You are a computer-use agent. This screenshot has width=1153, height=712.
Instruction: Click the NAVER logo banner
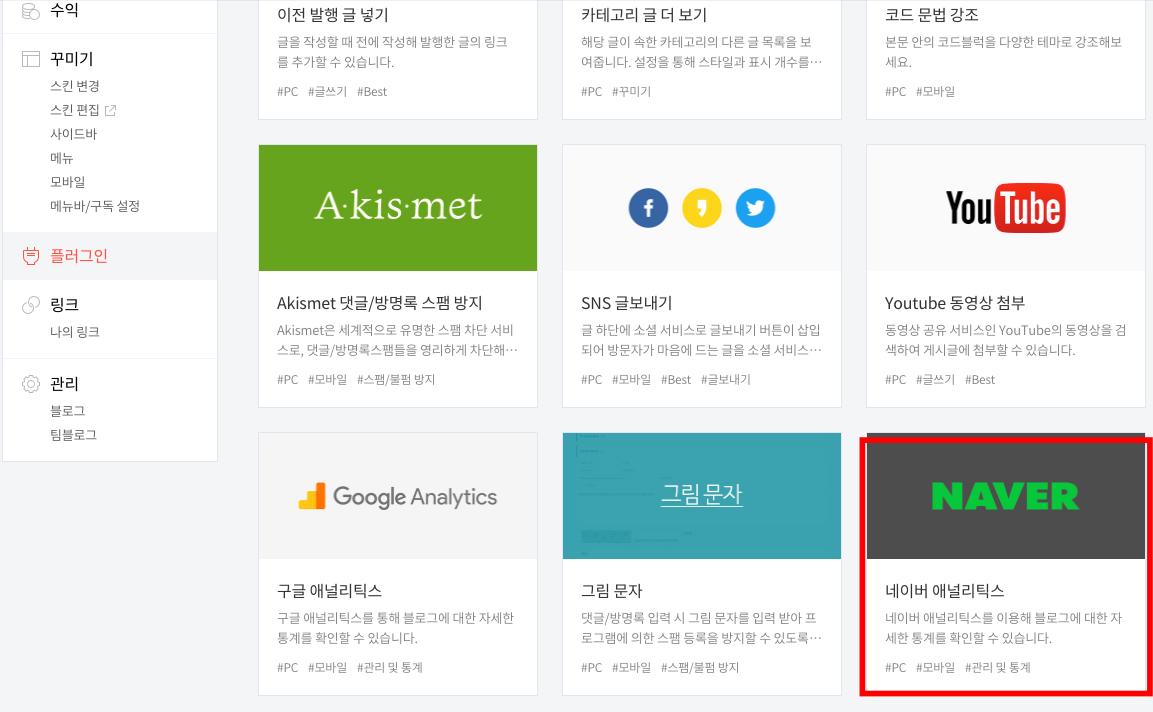(1005, 496)
